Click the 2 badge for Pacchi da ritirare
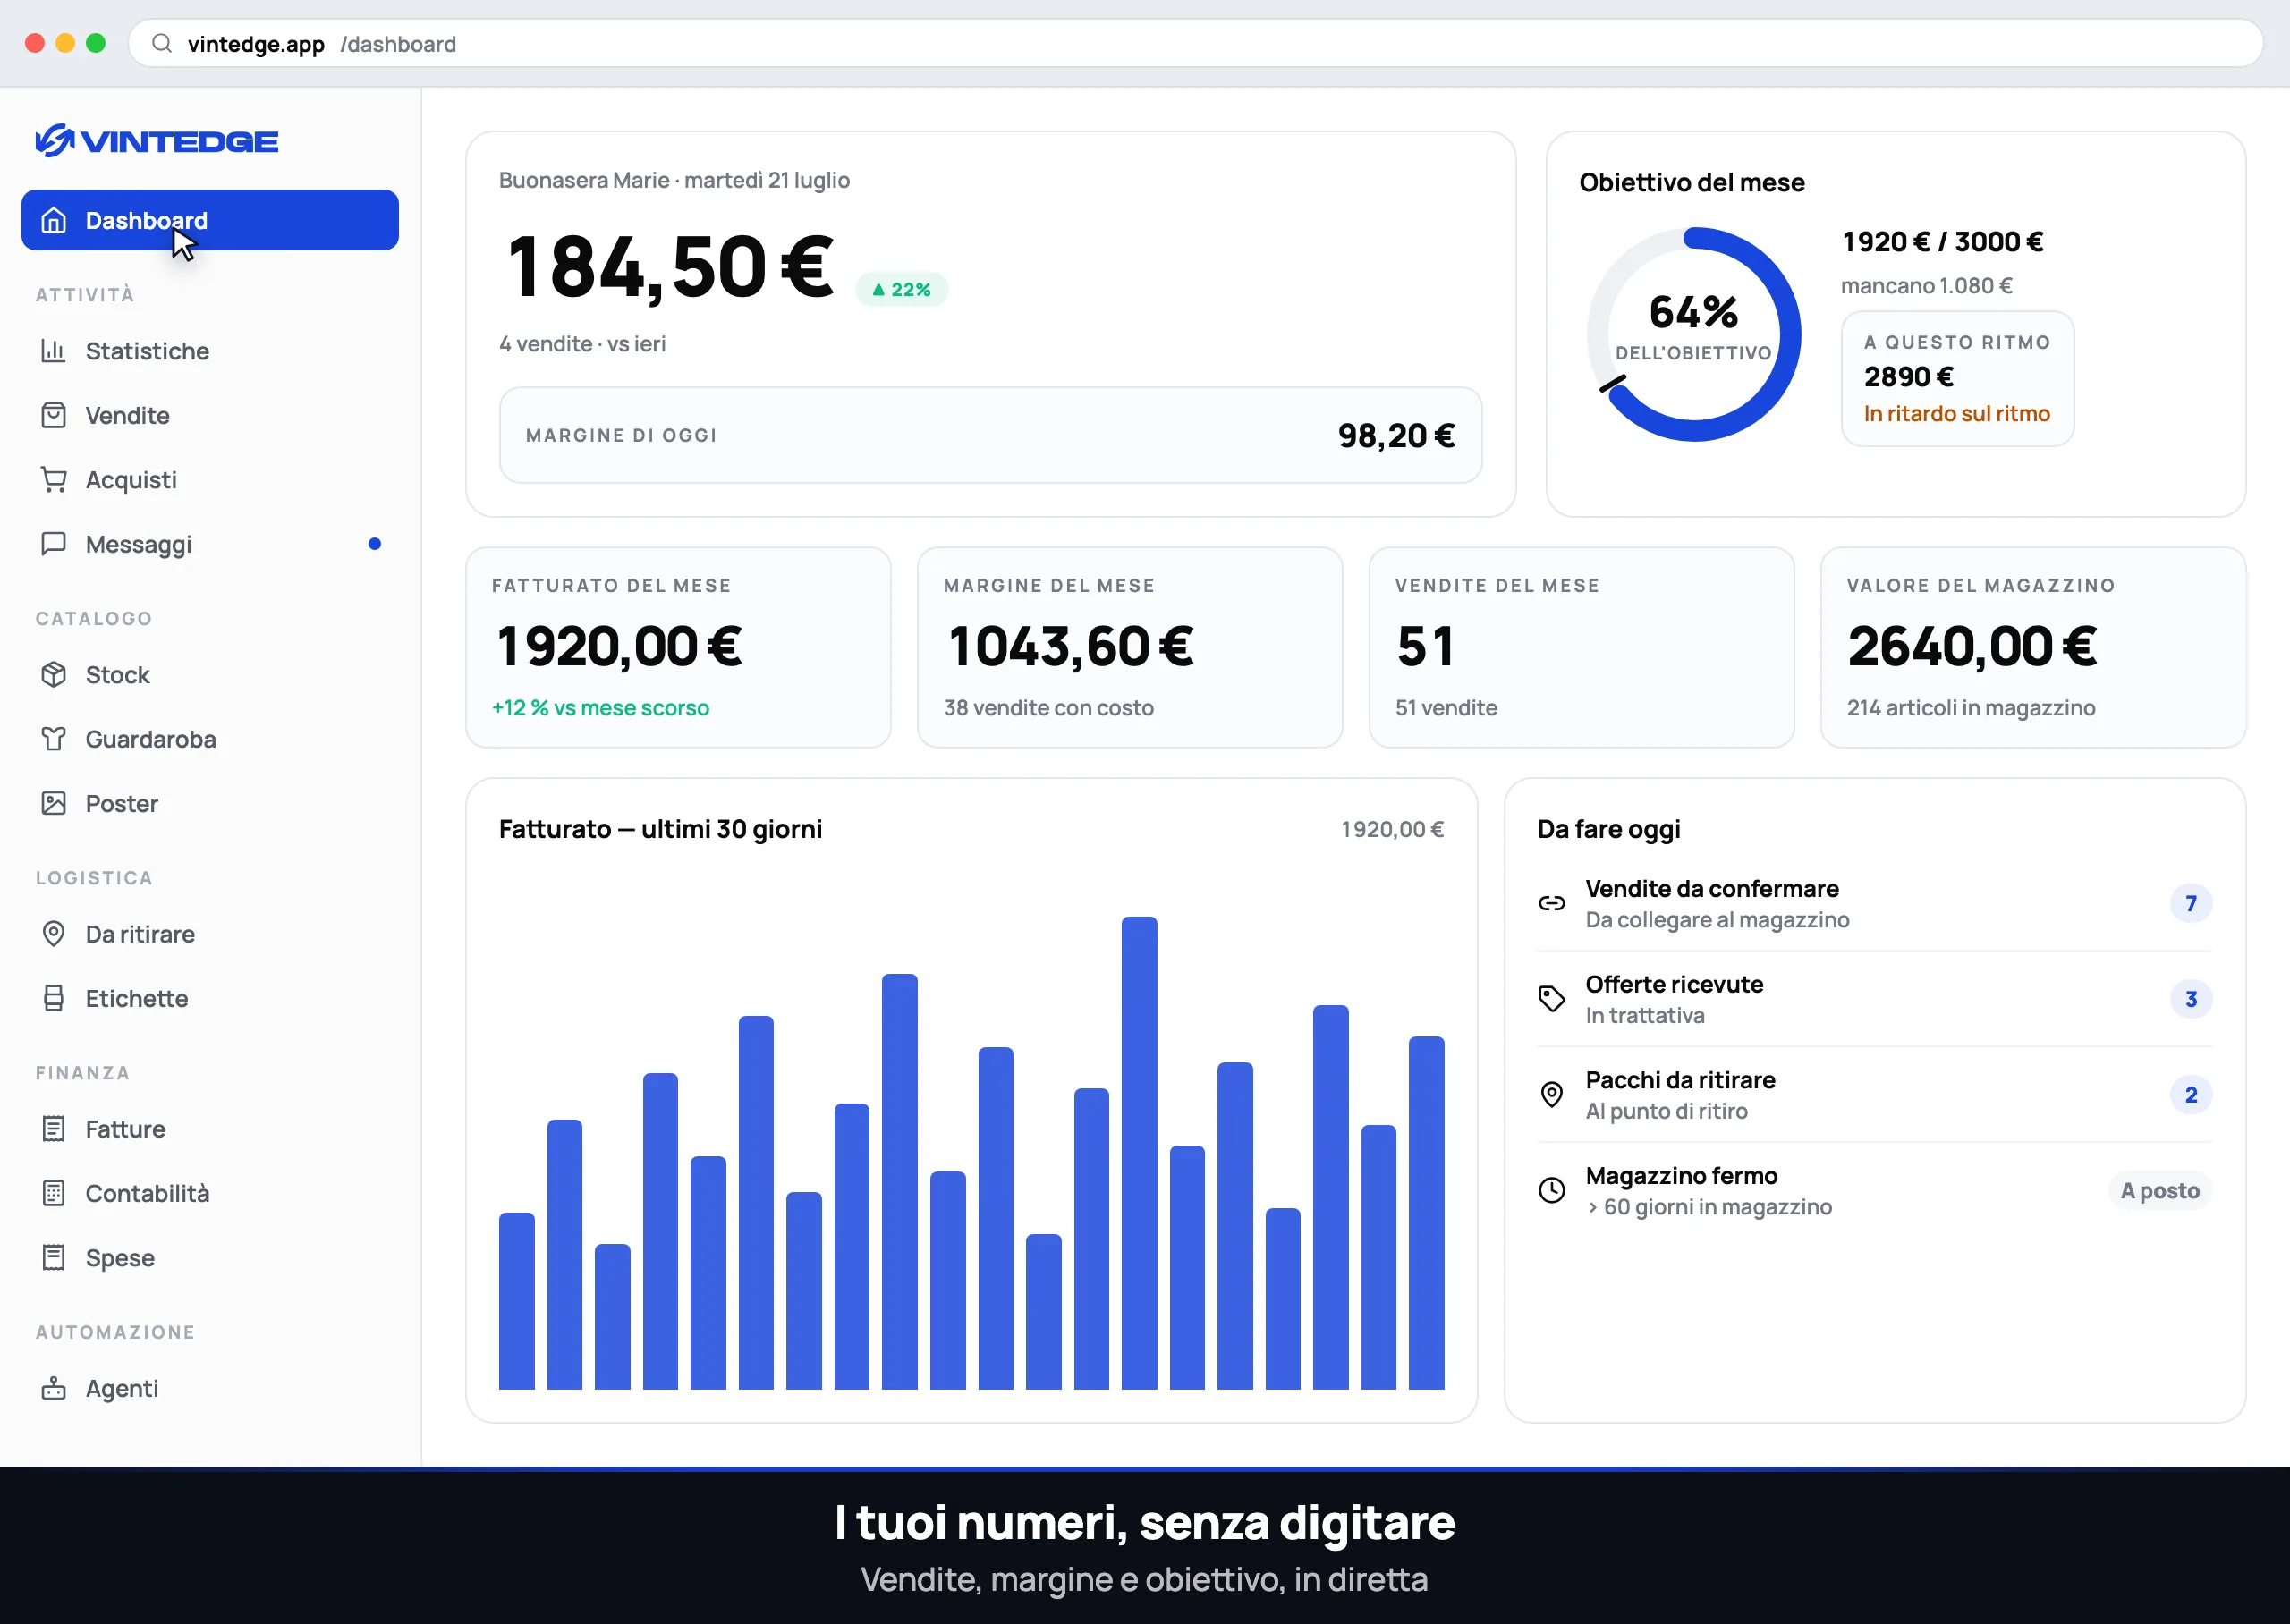 point(2191,1095)
